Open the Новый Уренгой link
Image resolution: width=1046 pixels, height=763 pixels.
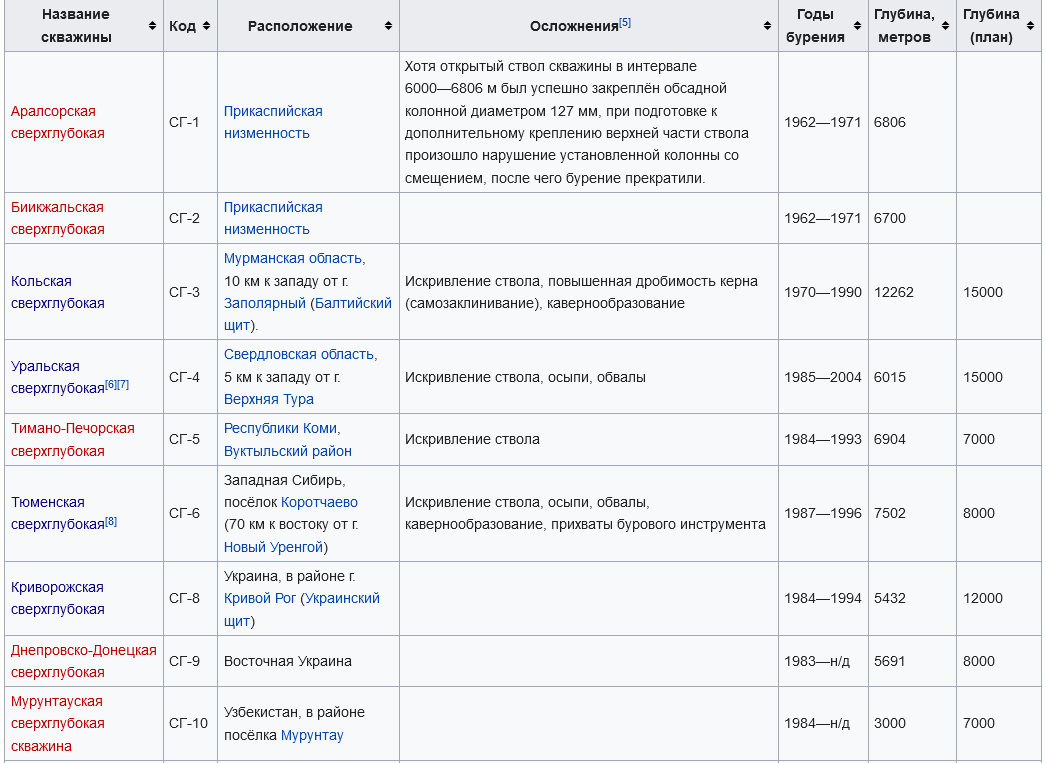click(x=273, y=547)
